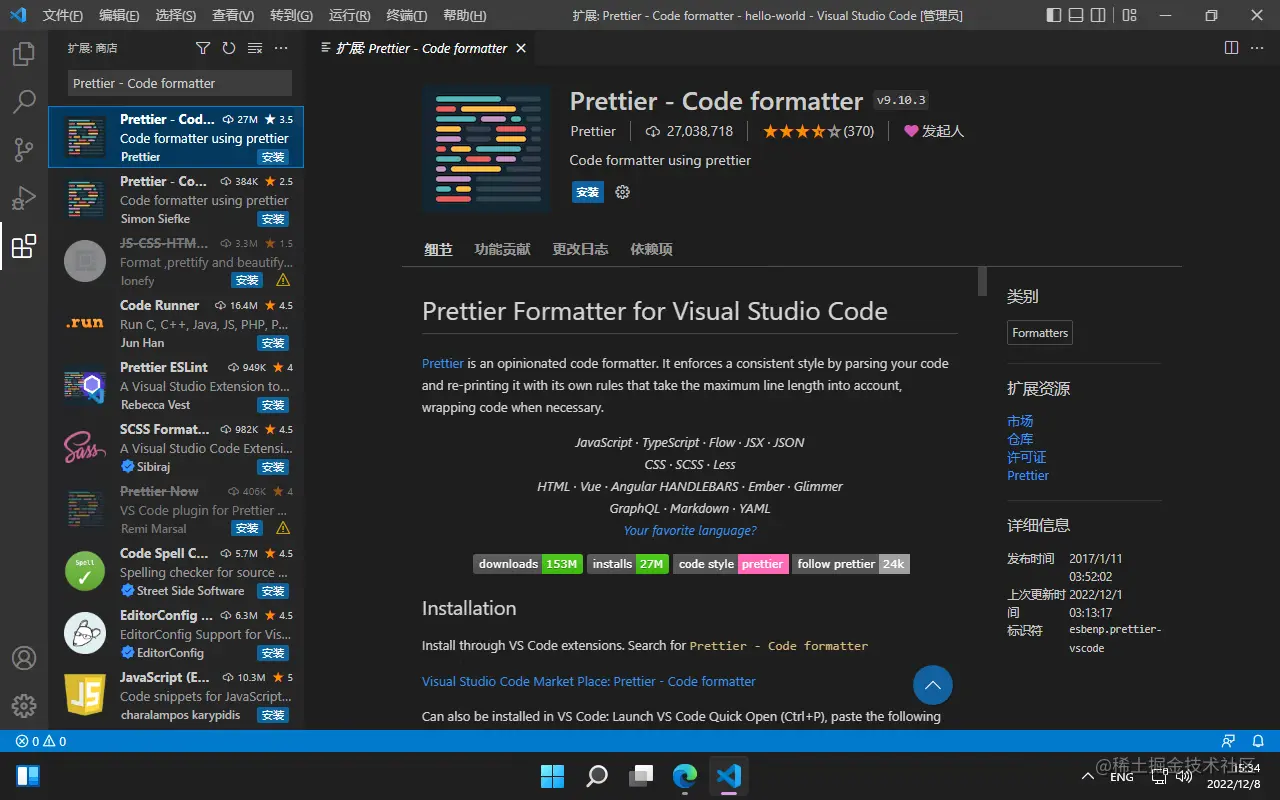The width and height of the screenshot is (1280, 800).
Task: Open the Source Control view
Action: point(24,149)
